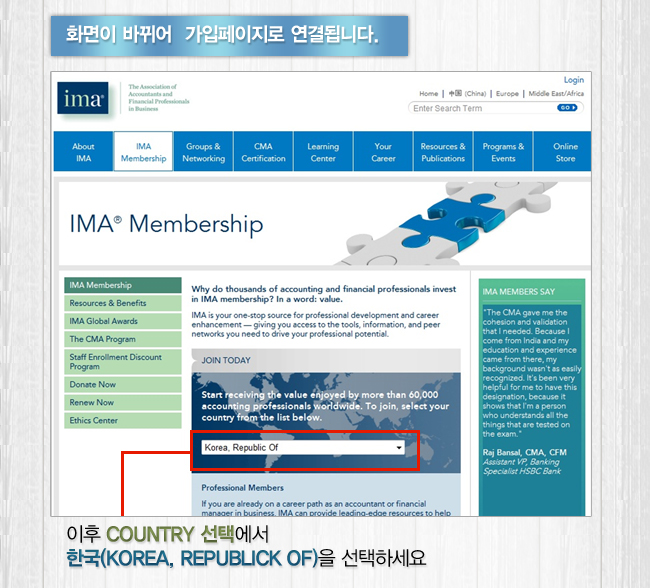Go to the Home link
650x588 pixels.
pos(429,94)
